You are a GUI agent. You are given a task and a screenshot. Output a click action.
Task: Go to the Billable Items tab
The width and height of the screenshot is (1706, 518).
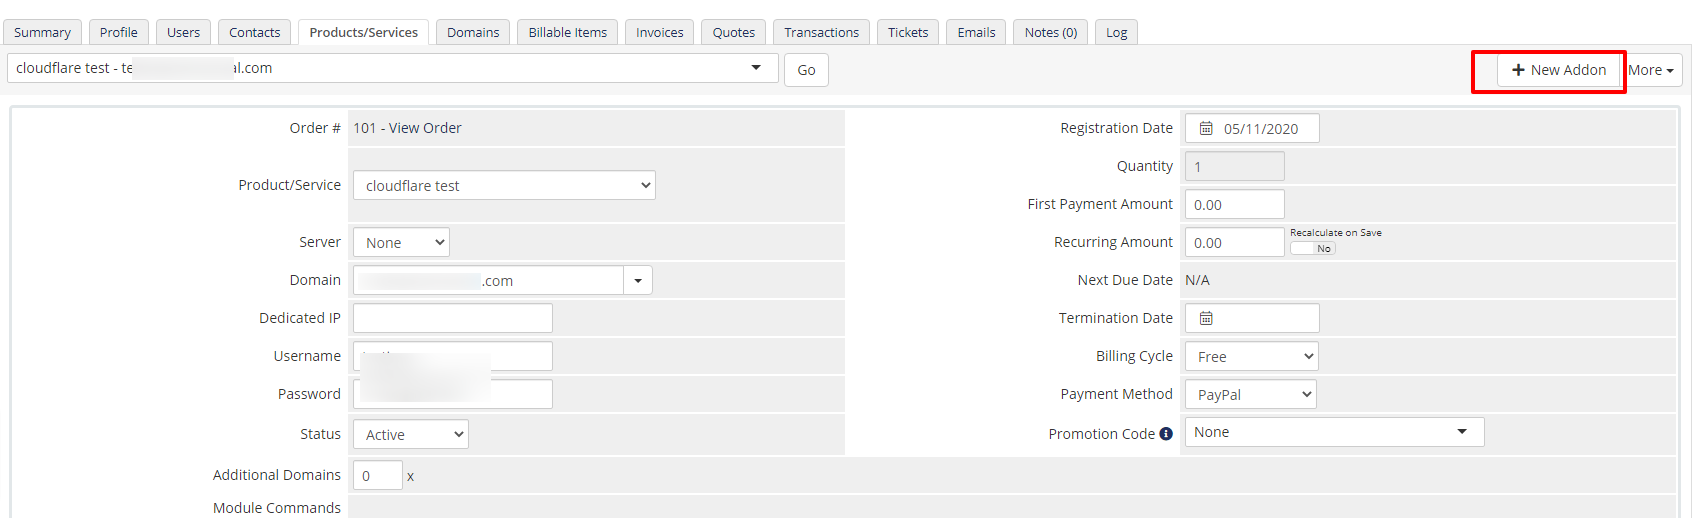click(567, 33)
